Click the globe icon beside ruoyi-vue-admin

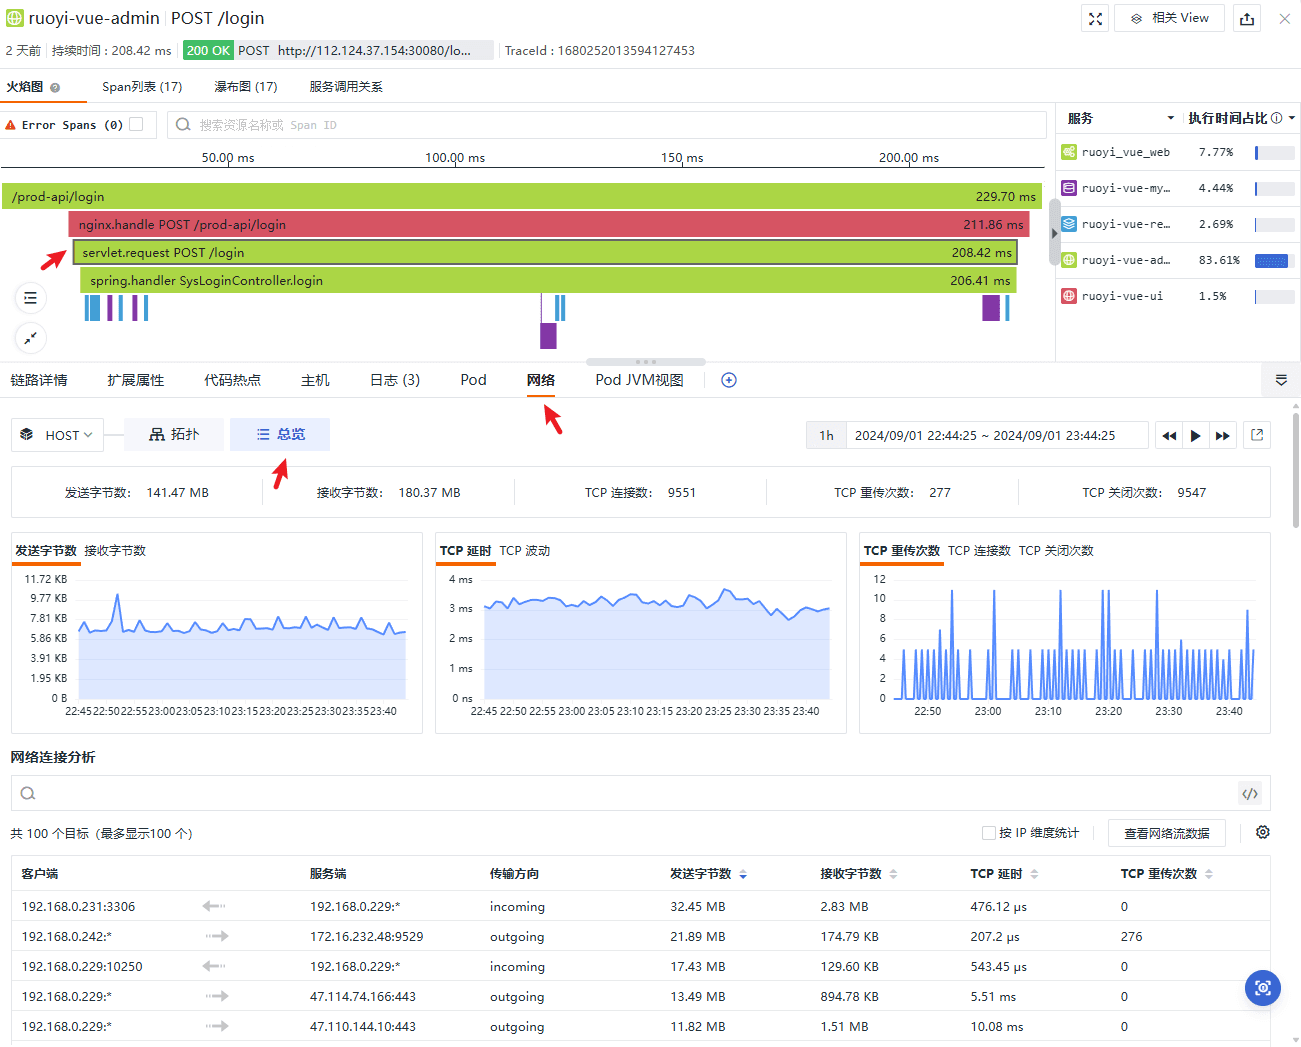coord(14,18)
